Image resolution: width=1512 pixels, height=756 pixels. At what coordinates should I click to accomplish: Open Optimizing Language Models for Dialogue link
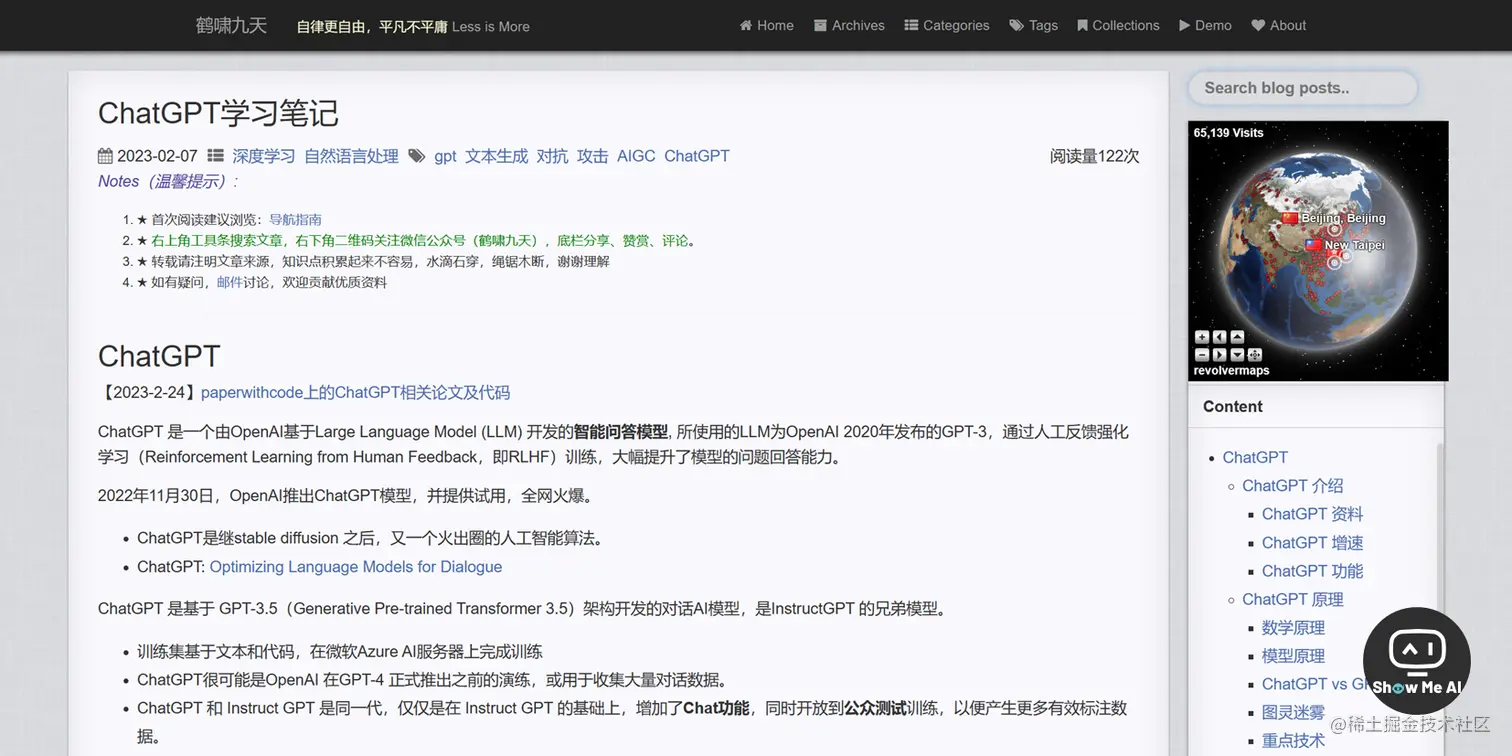[x=356, y=567]
